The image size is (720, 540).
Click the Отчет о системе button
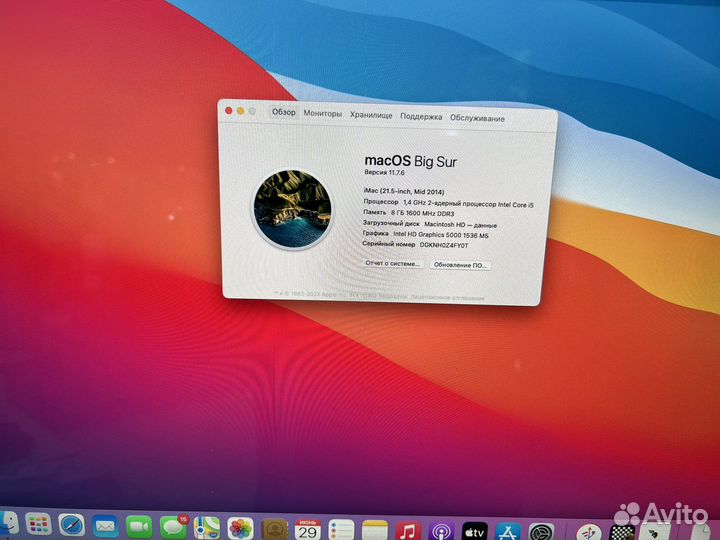pyautogui.click(x=393, y=264)
